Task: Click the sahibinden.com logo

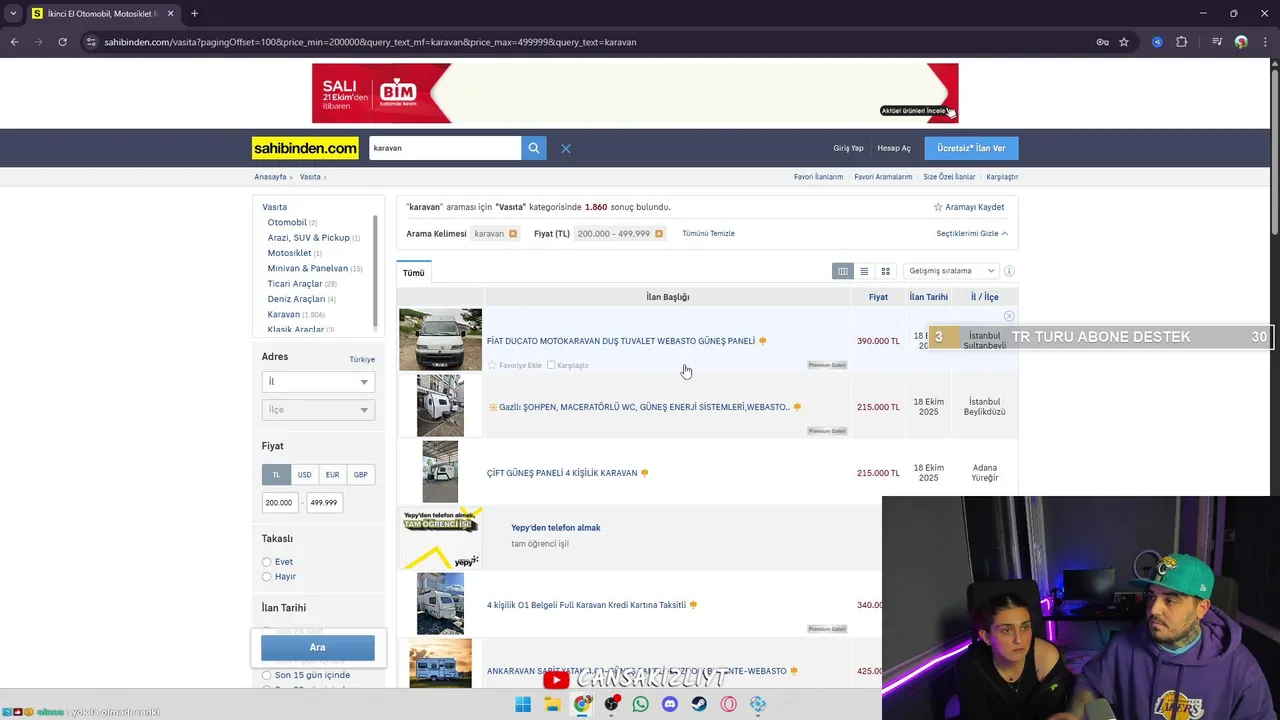Action: [305, 148]
